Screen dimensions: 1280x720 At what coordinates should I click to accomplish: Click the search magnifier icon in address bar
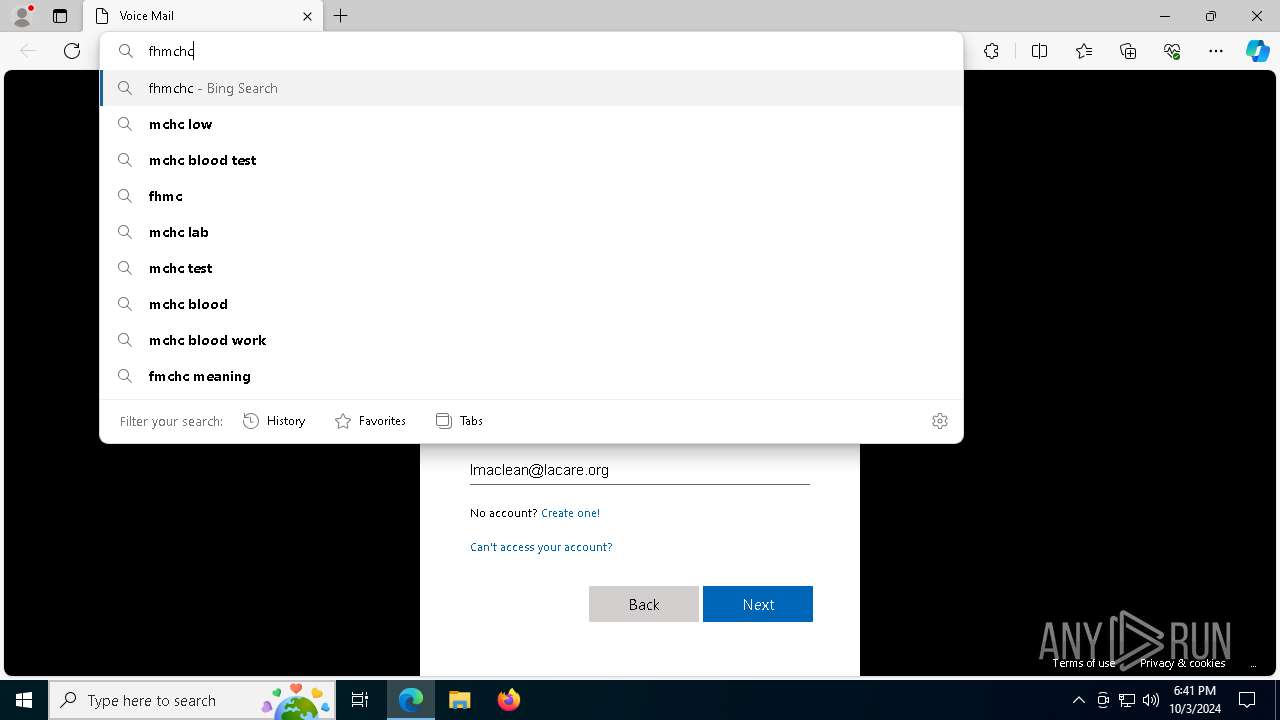126,51
